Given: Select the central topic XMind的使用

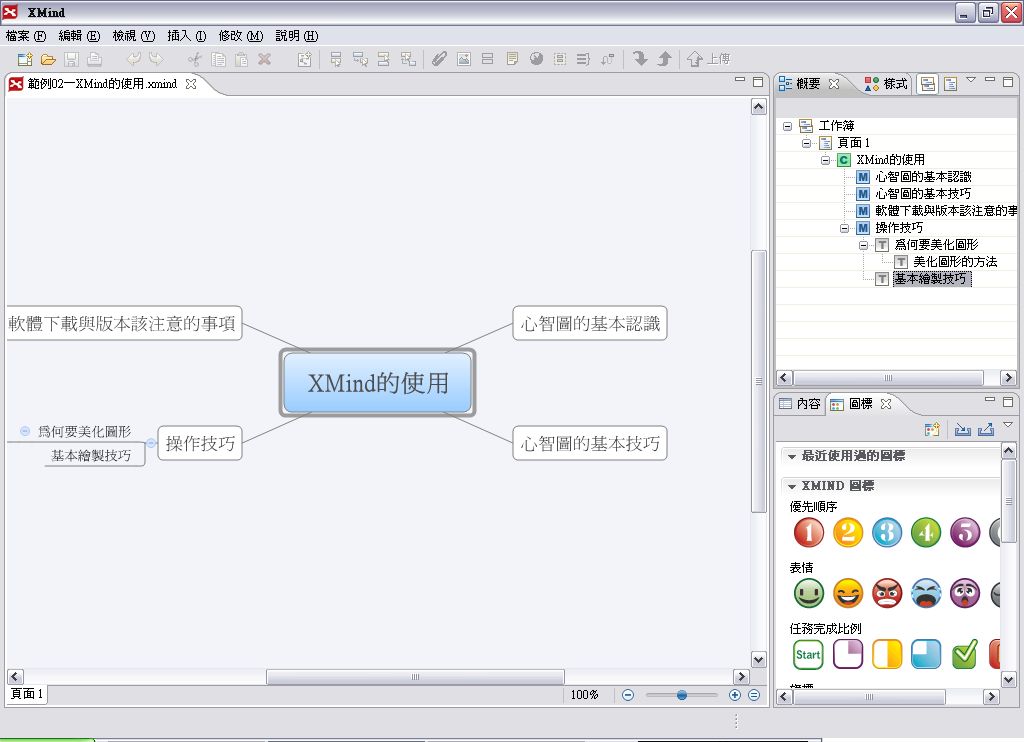Looking at the screenshot, I should 377,383.
